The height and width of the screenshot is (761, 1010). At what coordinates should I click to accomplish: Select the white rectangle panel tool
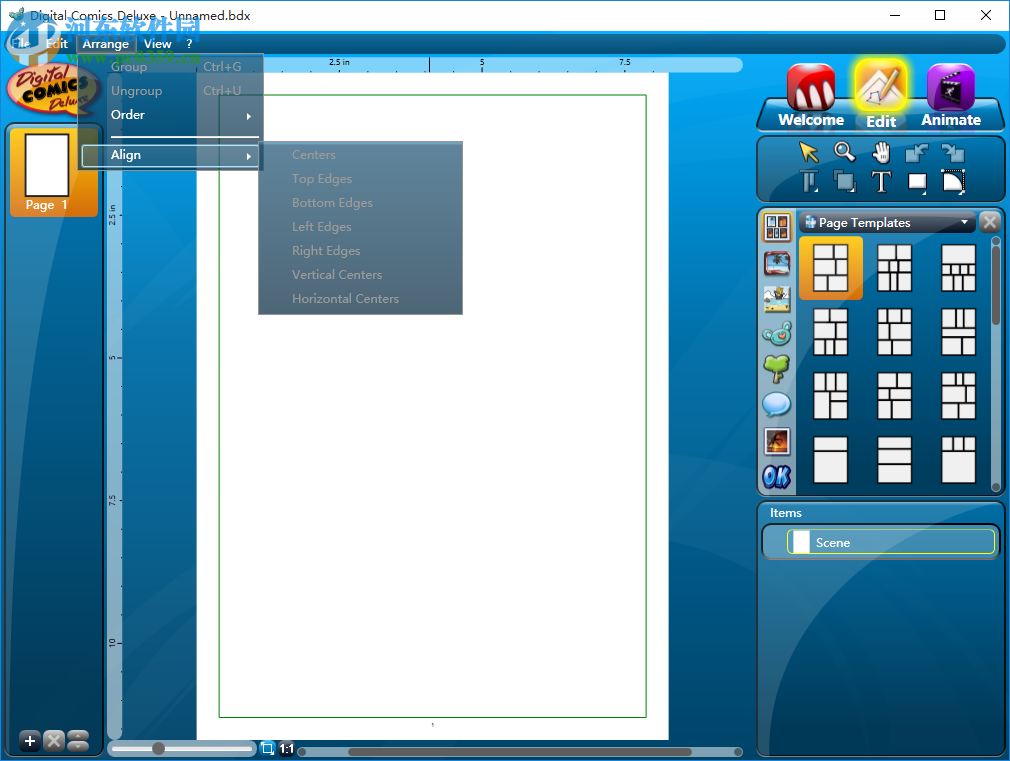click(x=917, y=182)
